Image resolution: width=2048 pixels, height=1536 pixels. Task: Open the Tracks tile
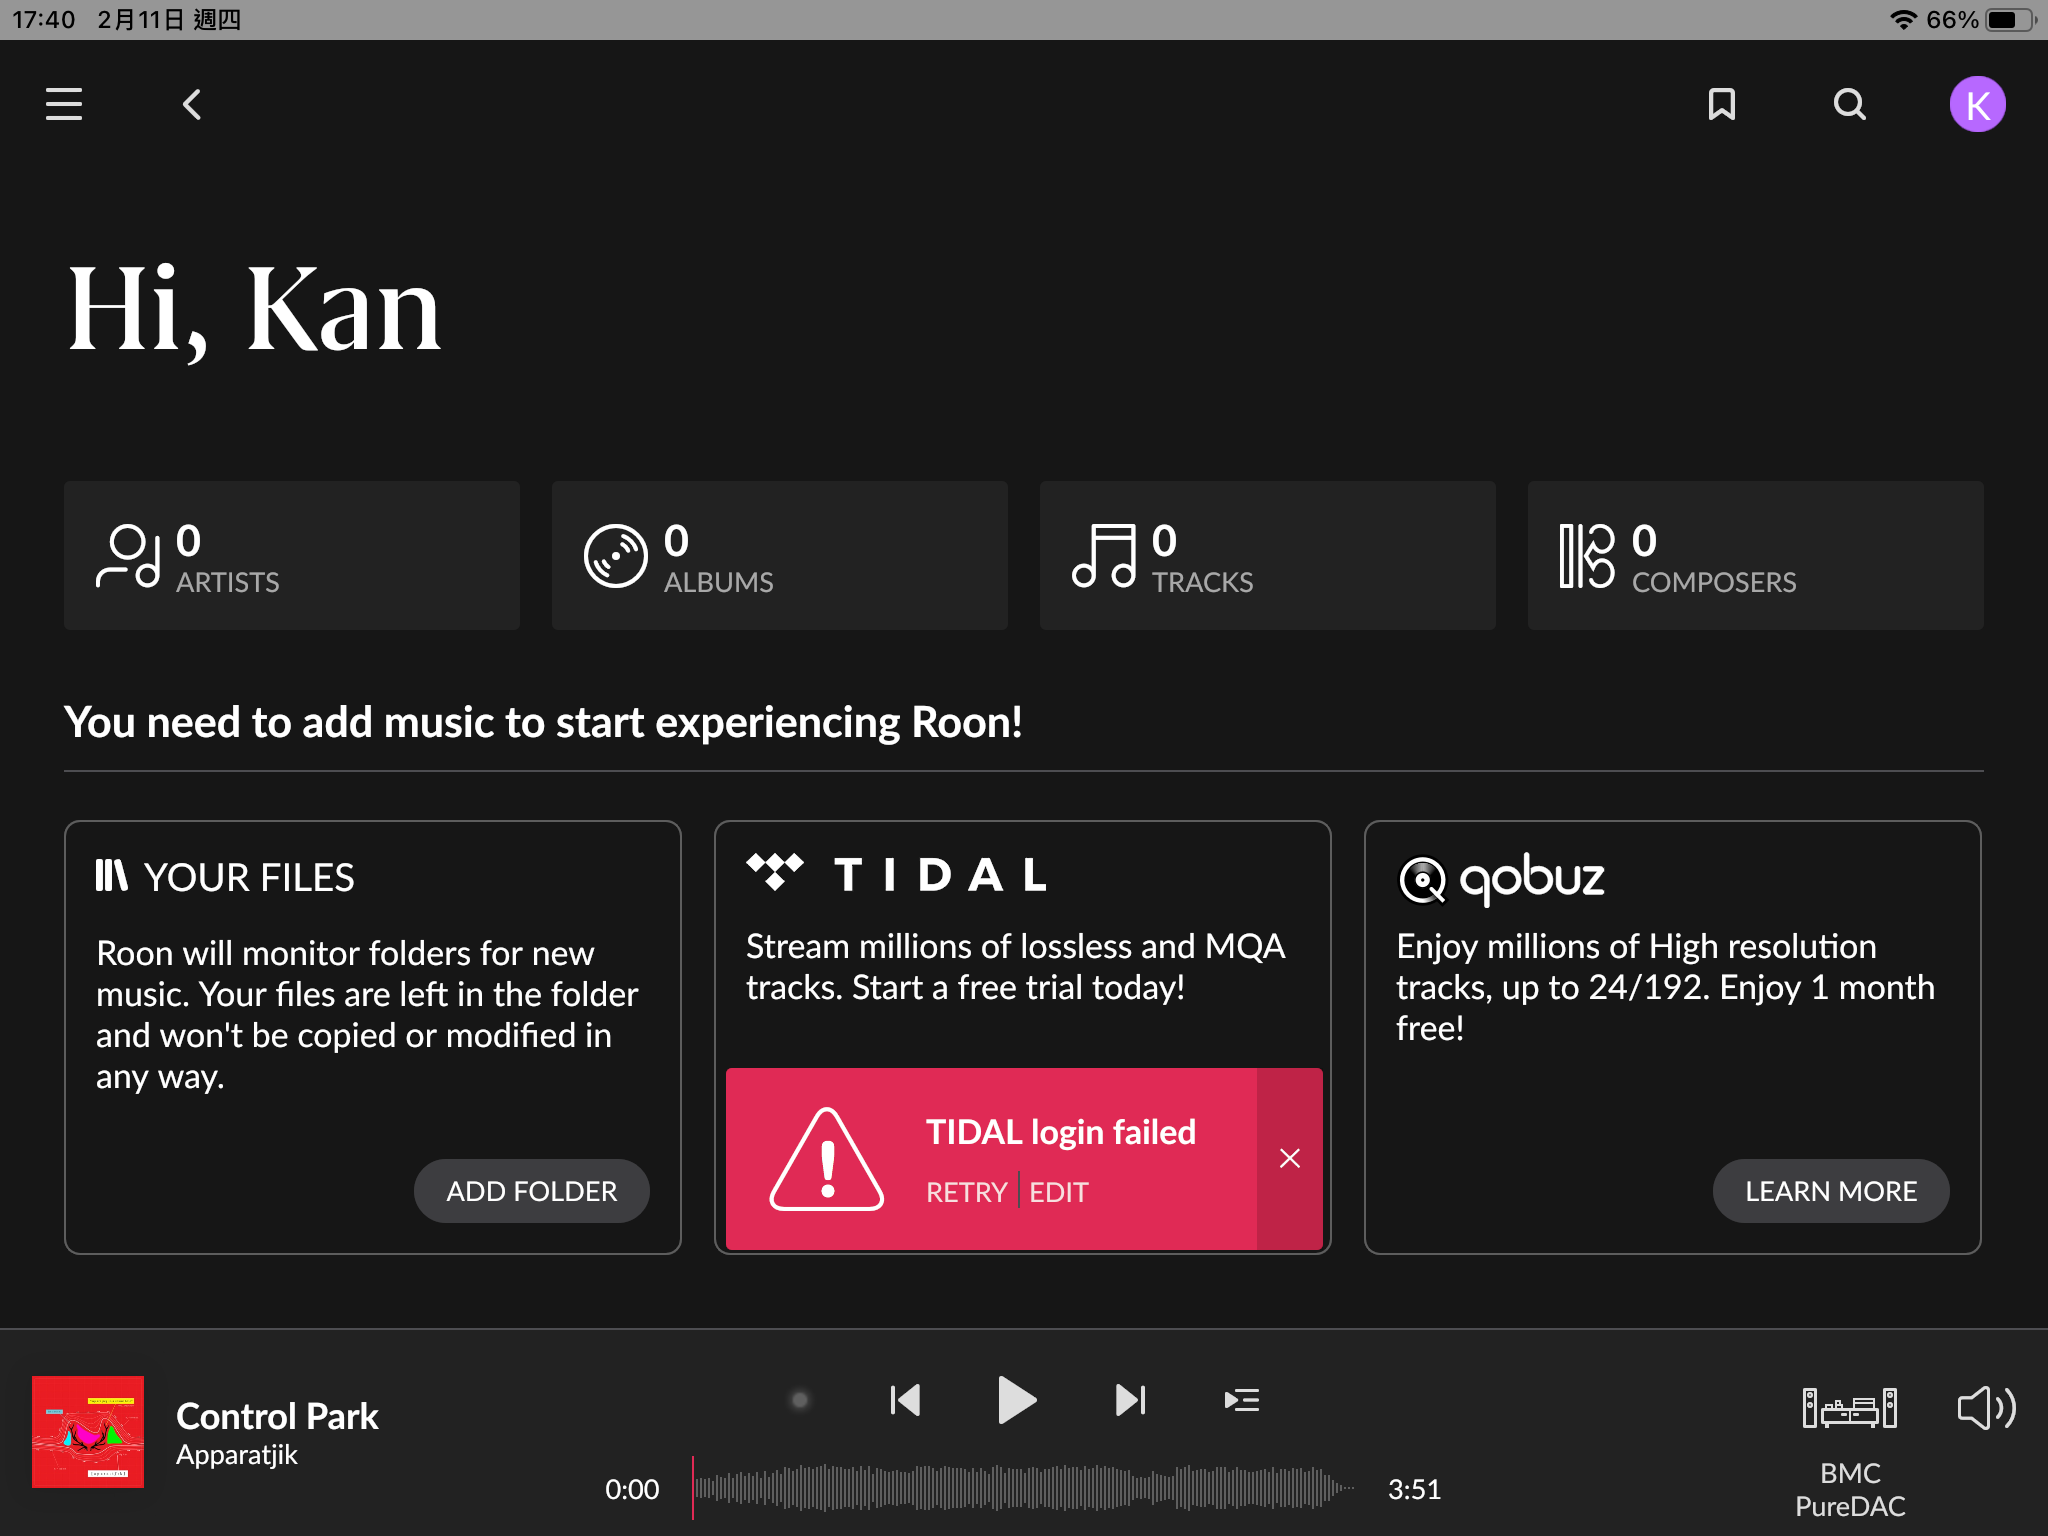(1268, 555)
